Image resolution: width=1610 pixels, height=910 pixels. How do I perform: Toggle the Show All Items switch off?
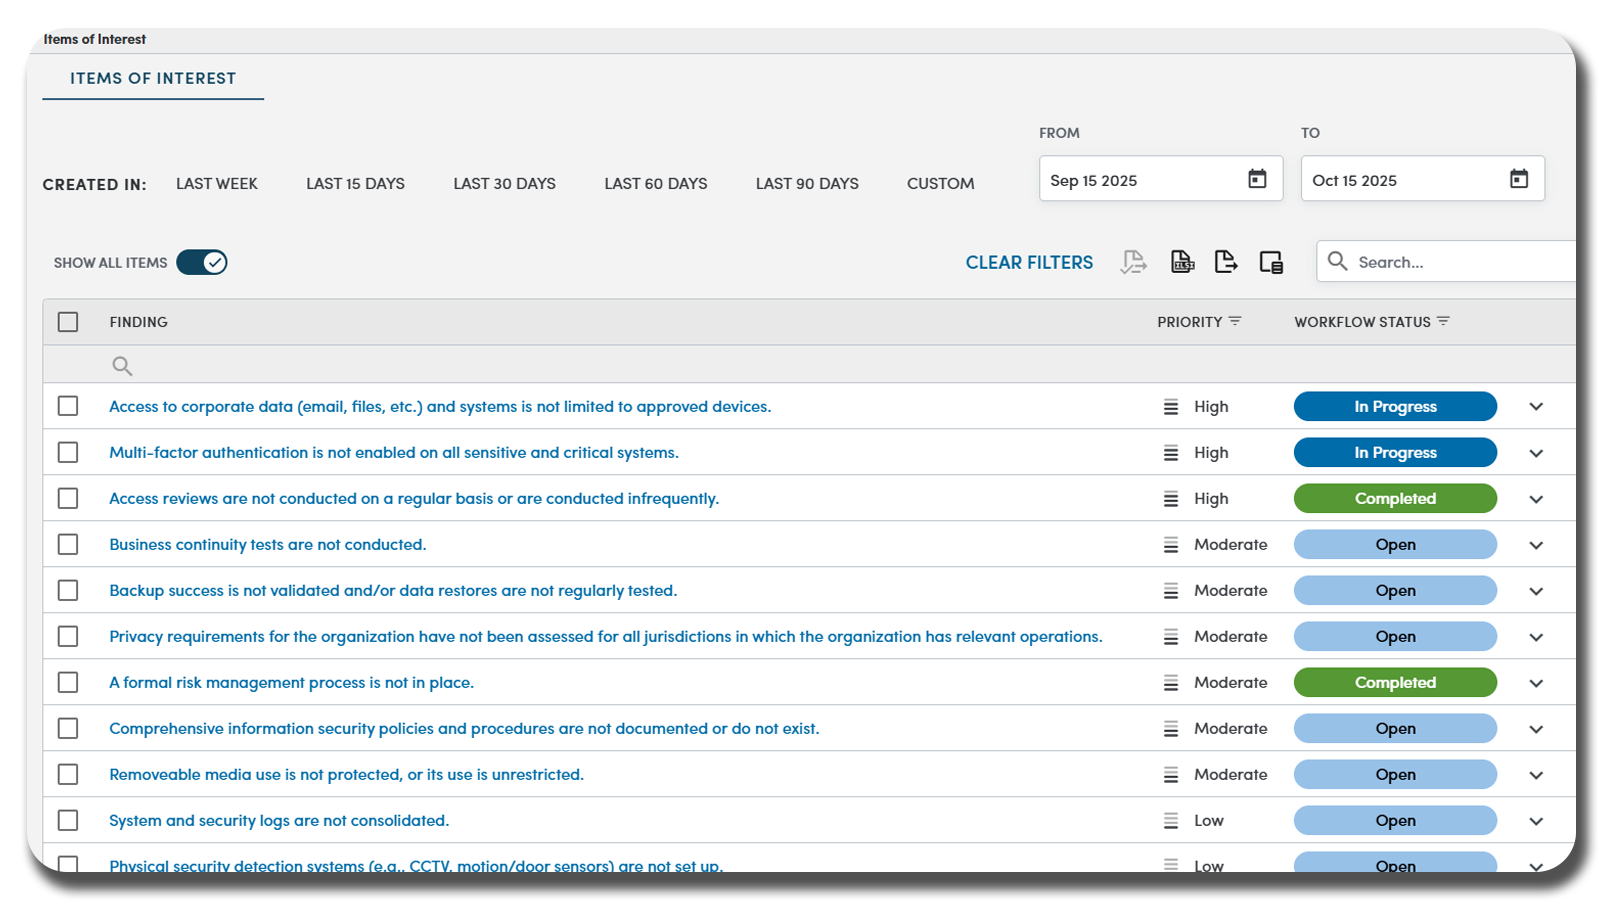(x=201, y=262)
